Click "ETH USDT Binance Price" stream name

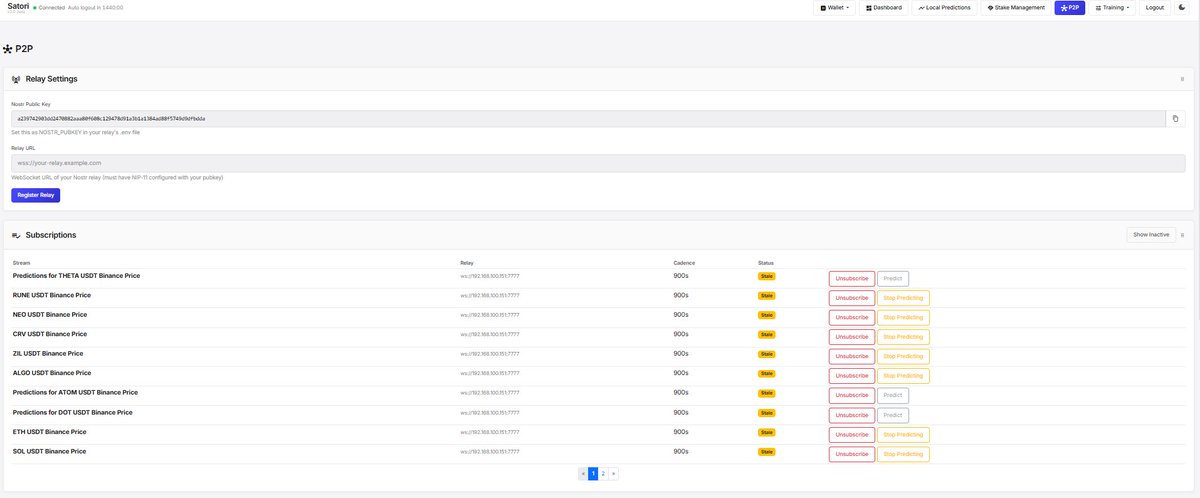point(49,432)
